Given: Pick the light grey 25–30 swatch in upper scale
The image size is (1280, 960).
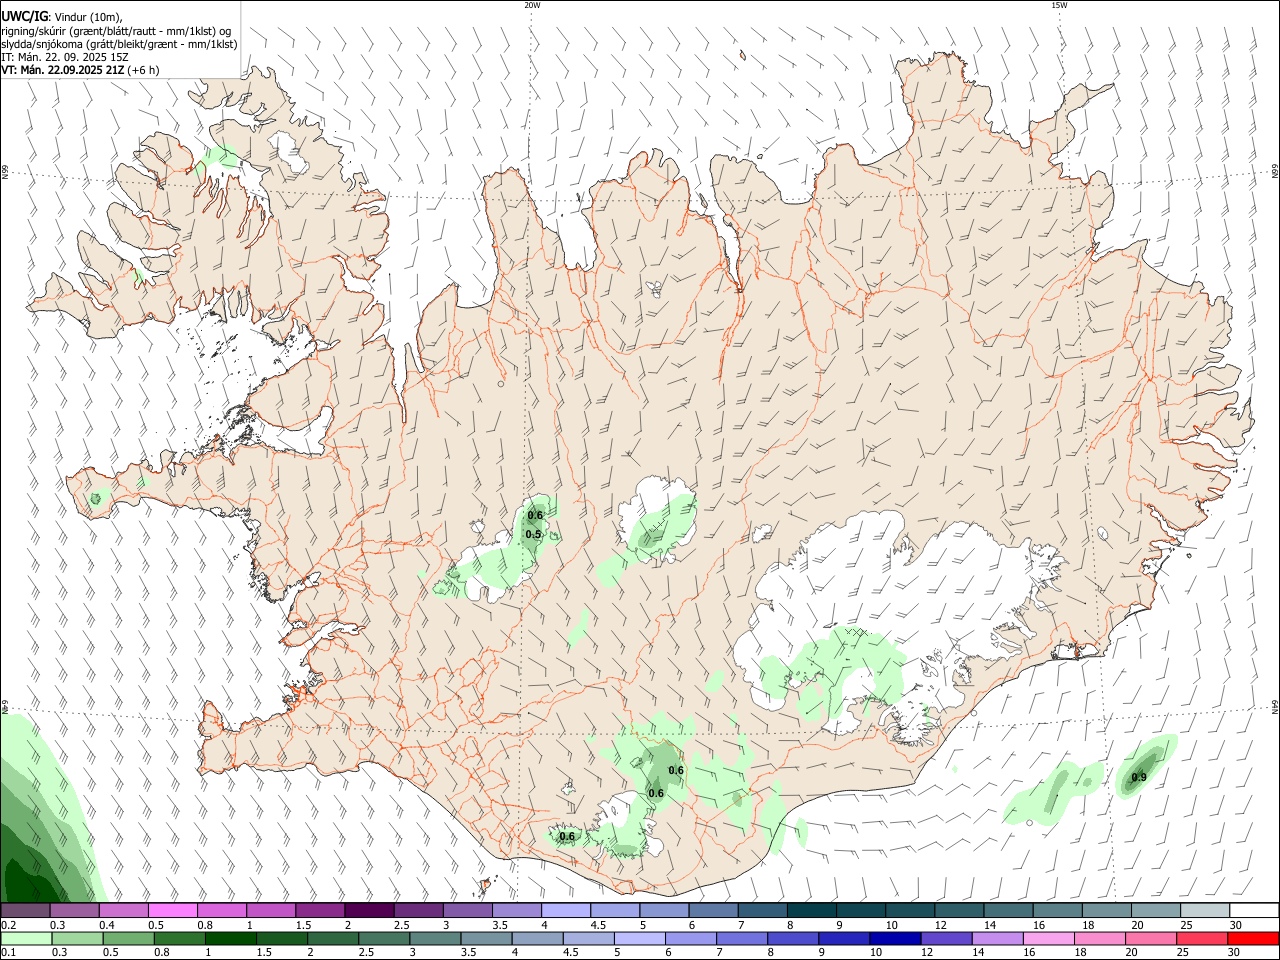Looking at the screenshot, I should pyautogui.click(x=1204, y=911).
